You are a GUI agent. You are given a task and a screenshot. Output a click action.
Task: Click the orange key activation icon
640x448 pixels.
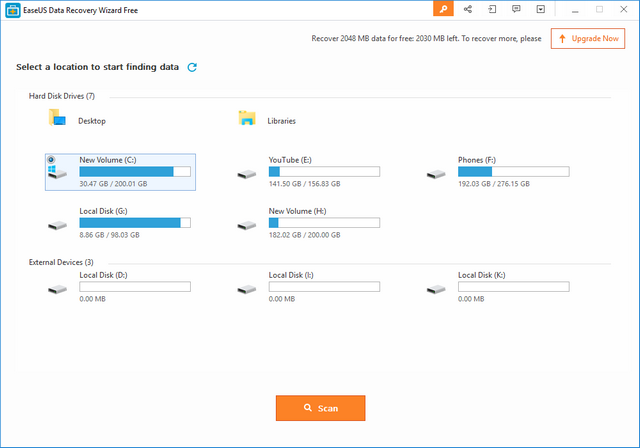(x=443, y=9)
